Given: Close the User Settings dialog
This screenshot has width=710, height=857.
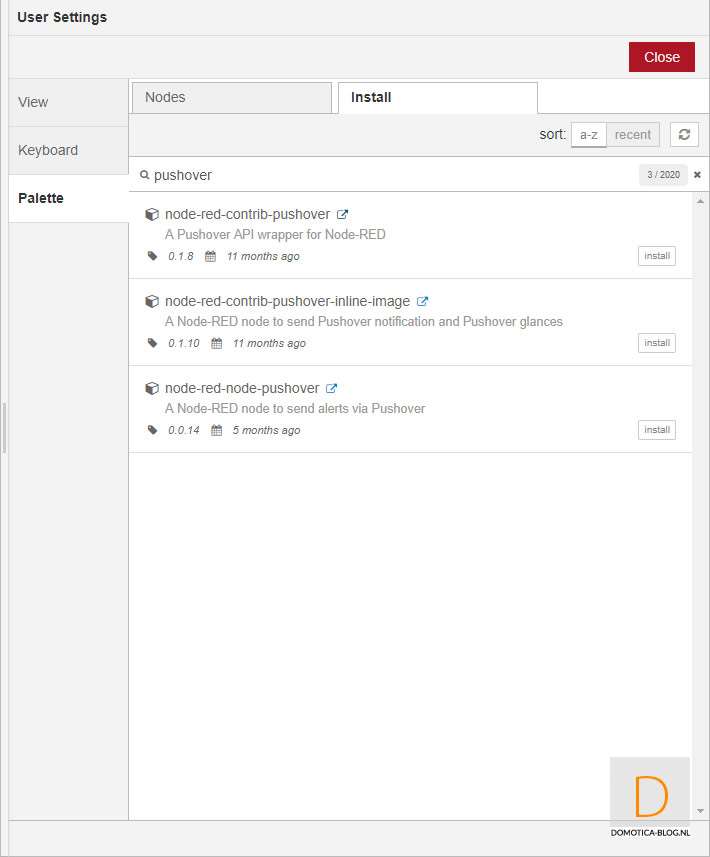Looking at the screenshot, I should [661, 57].
